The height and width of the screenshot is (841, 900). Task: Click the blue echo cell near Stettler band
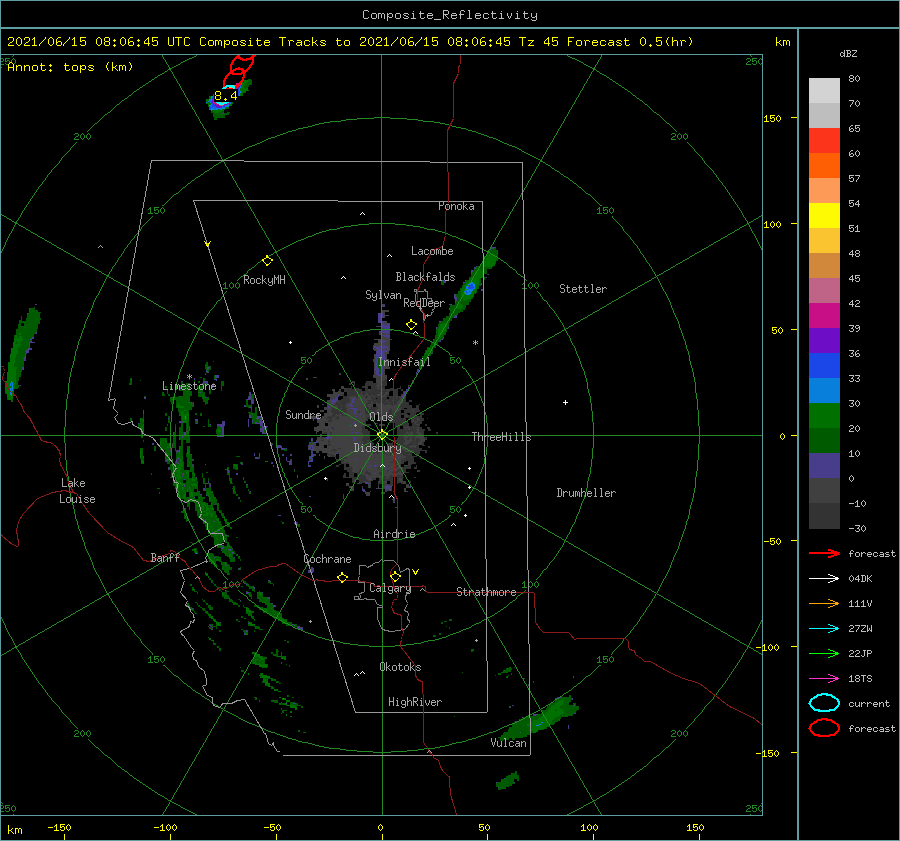tap(470, 288)
